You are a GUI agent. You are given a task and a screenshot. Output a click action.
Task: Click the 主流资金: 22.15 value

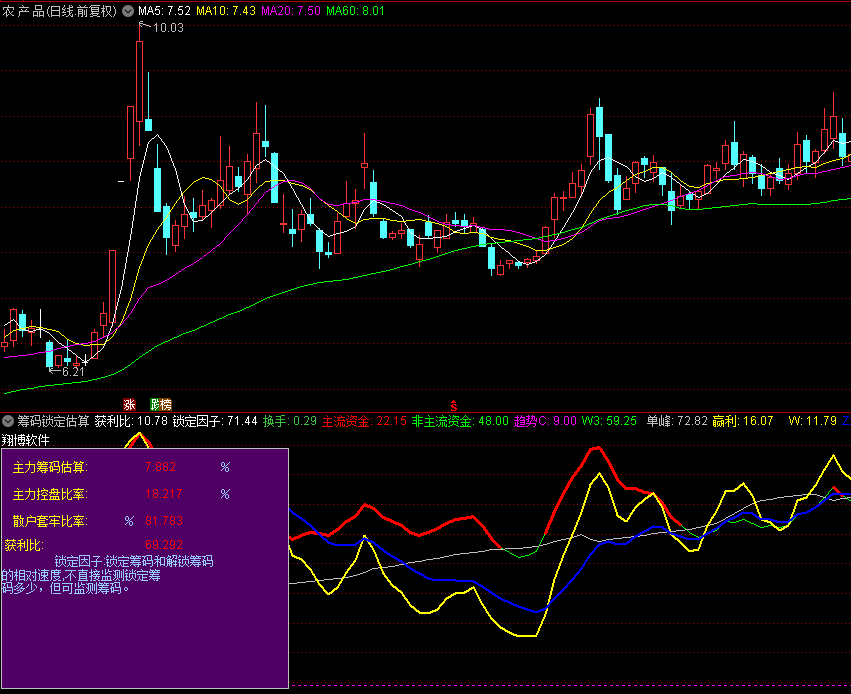coord(364,421)
